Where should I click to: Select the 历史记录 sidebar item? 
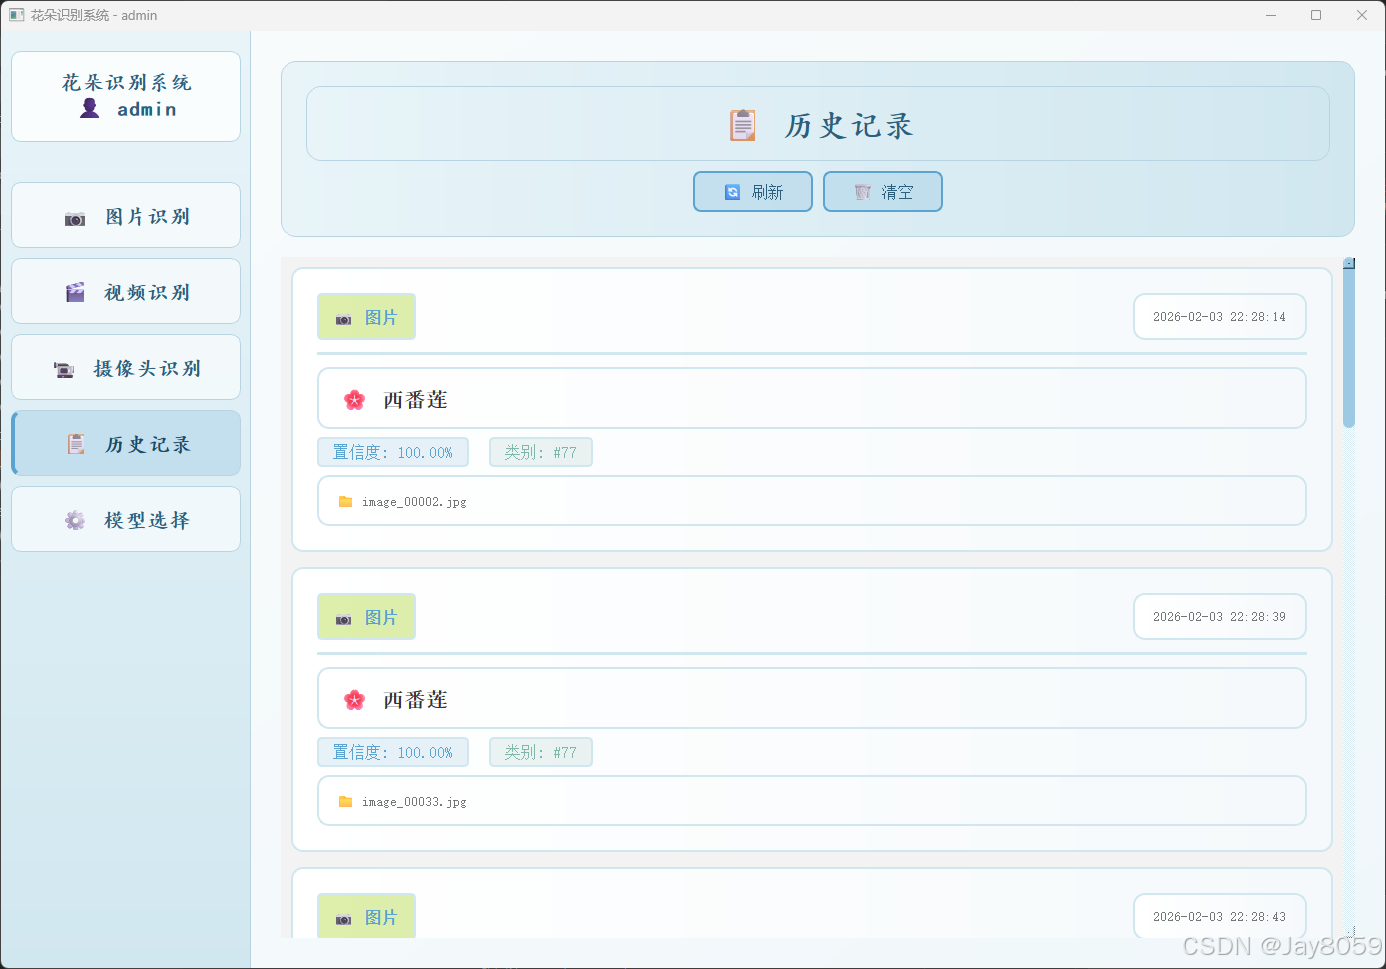[126, 443]
